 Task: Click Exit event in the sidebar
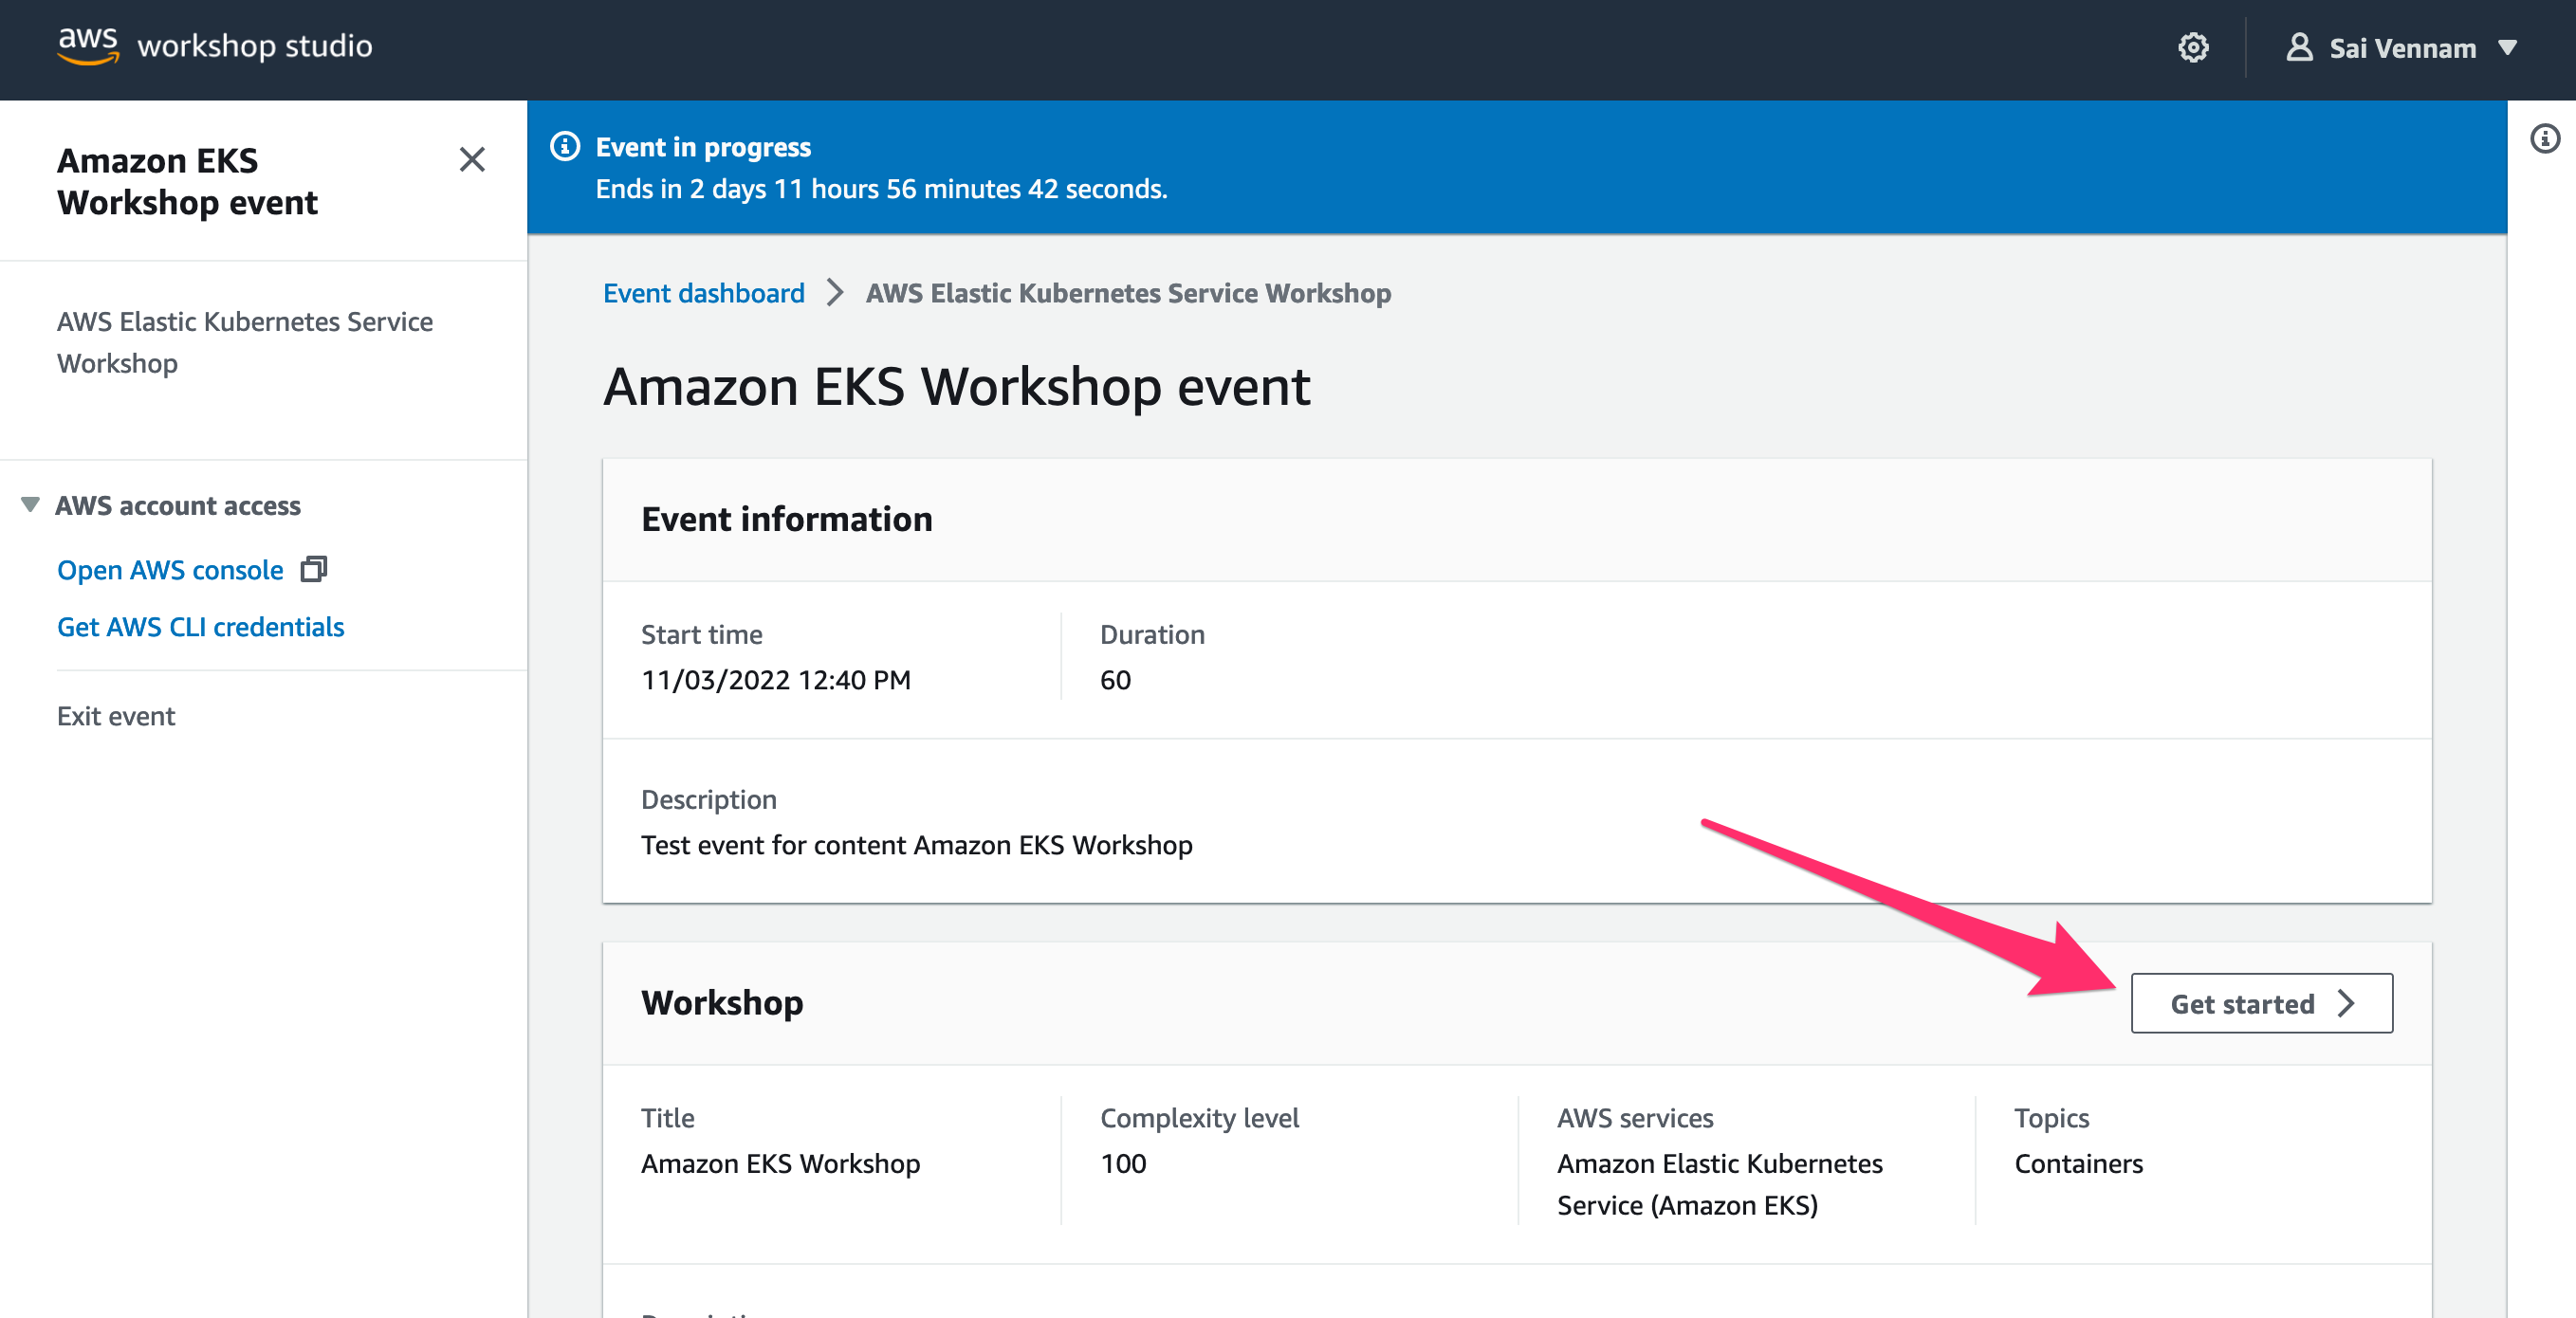[x=116, y=716]
